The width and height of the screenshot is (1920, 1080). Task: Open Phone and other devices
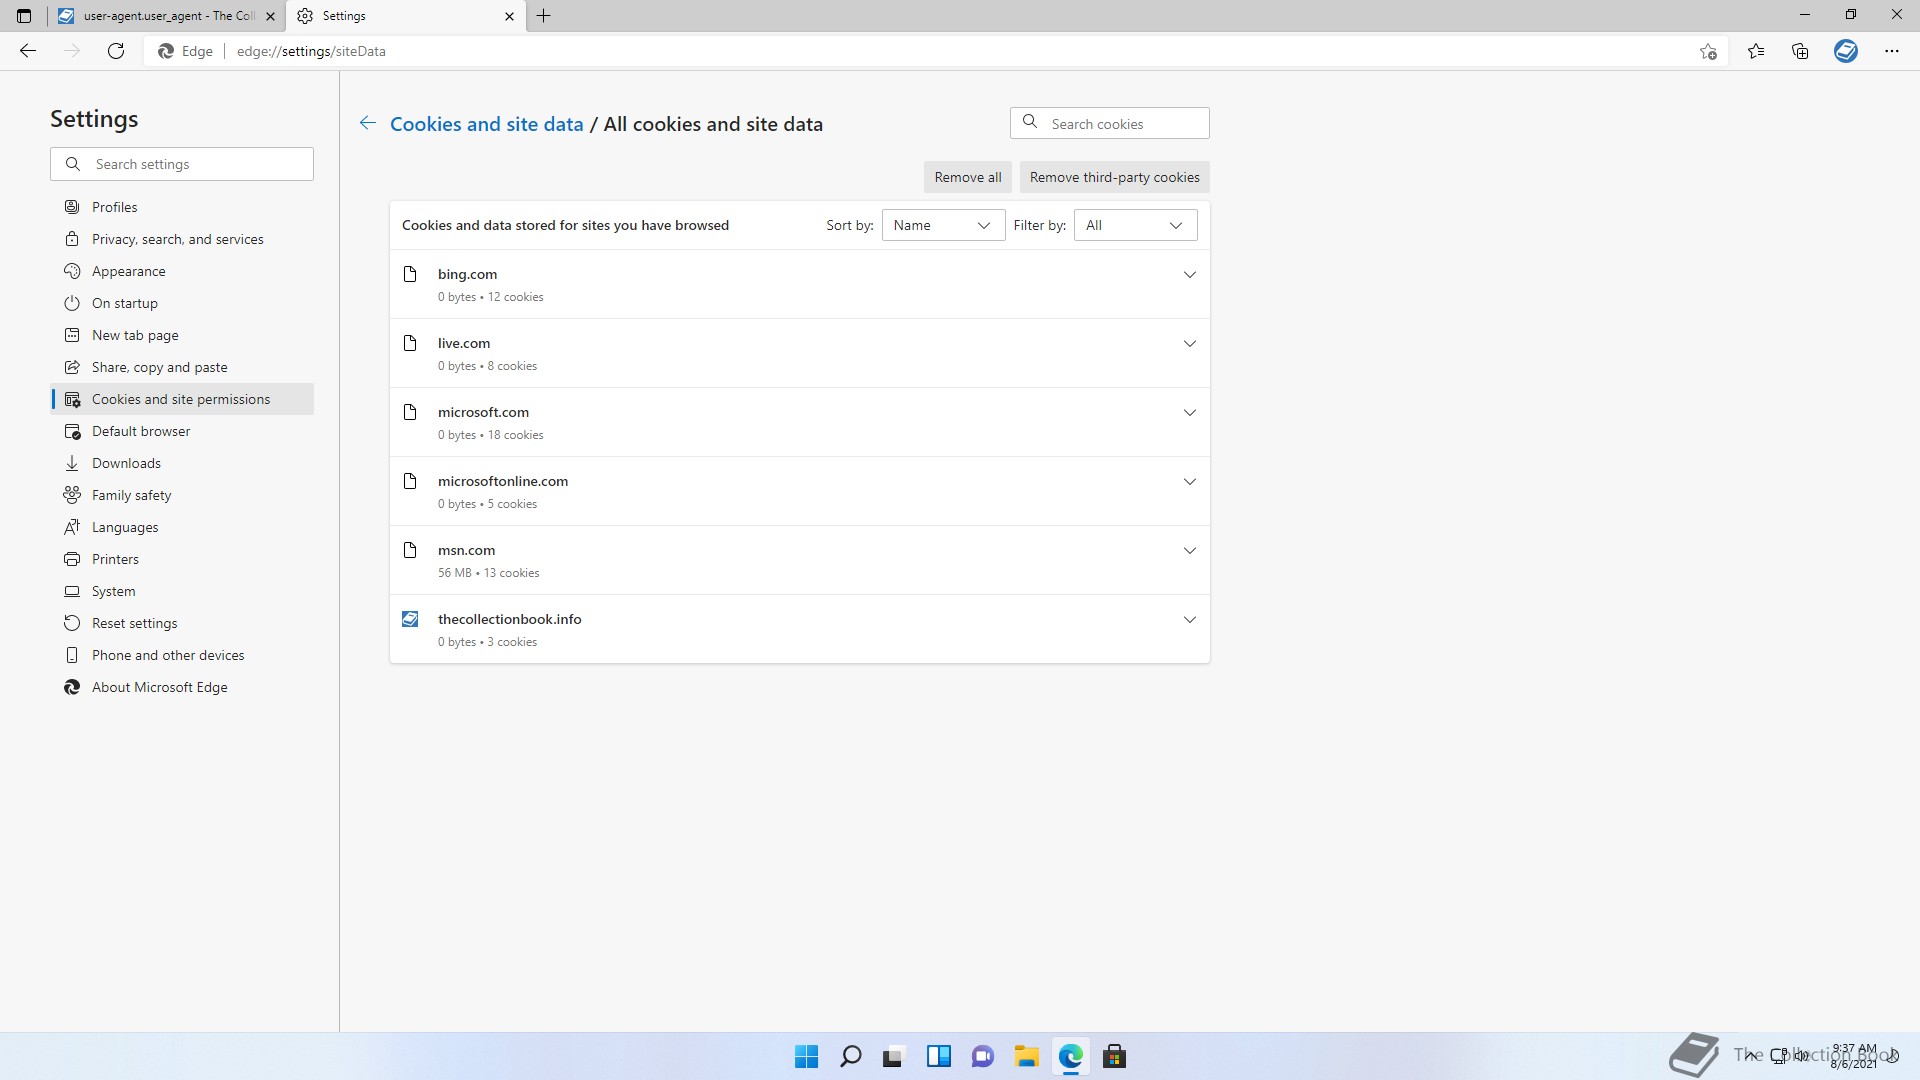pos(182,655)
